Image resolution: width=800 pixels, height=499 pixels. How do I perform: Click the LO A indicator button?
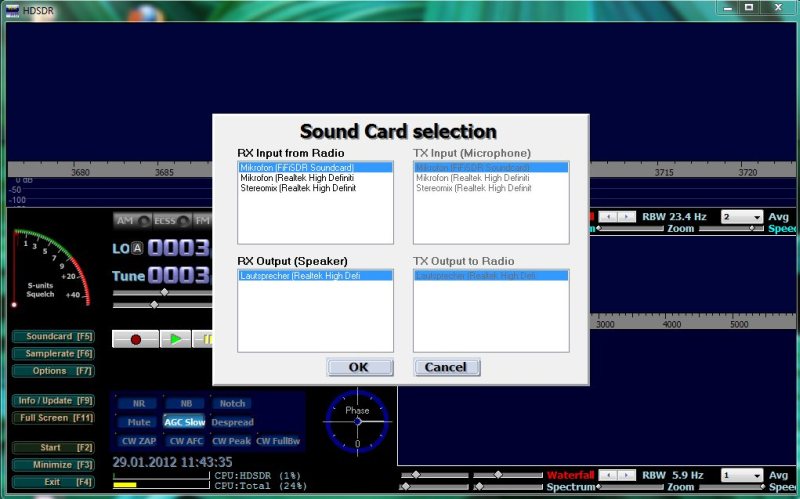[x=136, y=247]
